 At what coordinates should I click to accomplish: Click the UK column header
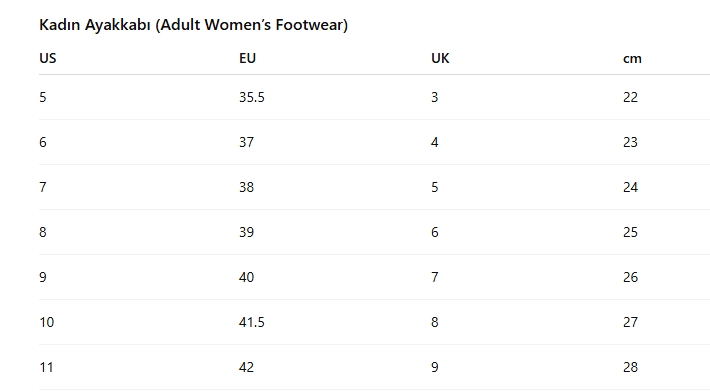(440, 58)
